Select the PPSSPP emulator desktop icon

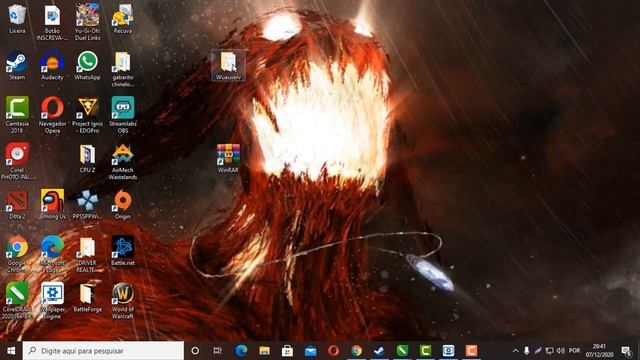pyautogui.click(x=87, y=205)
